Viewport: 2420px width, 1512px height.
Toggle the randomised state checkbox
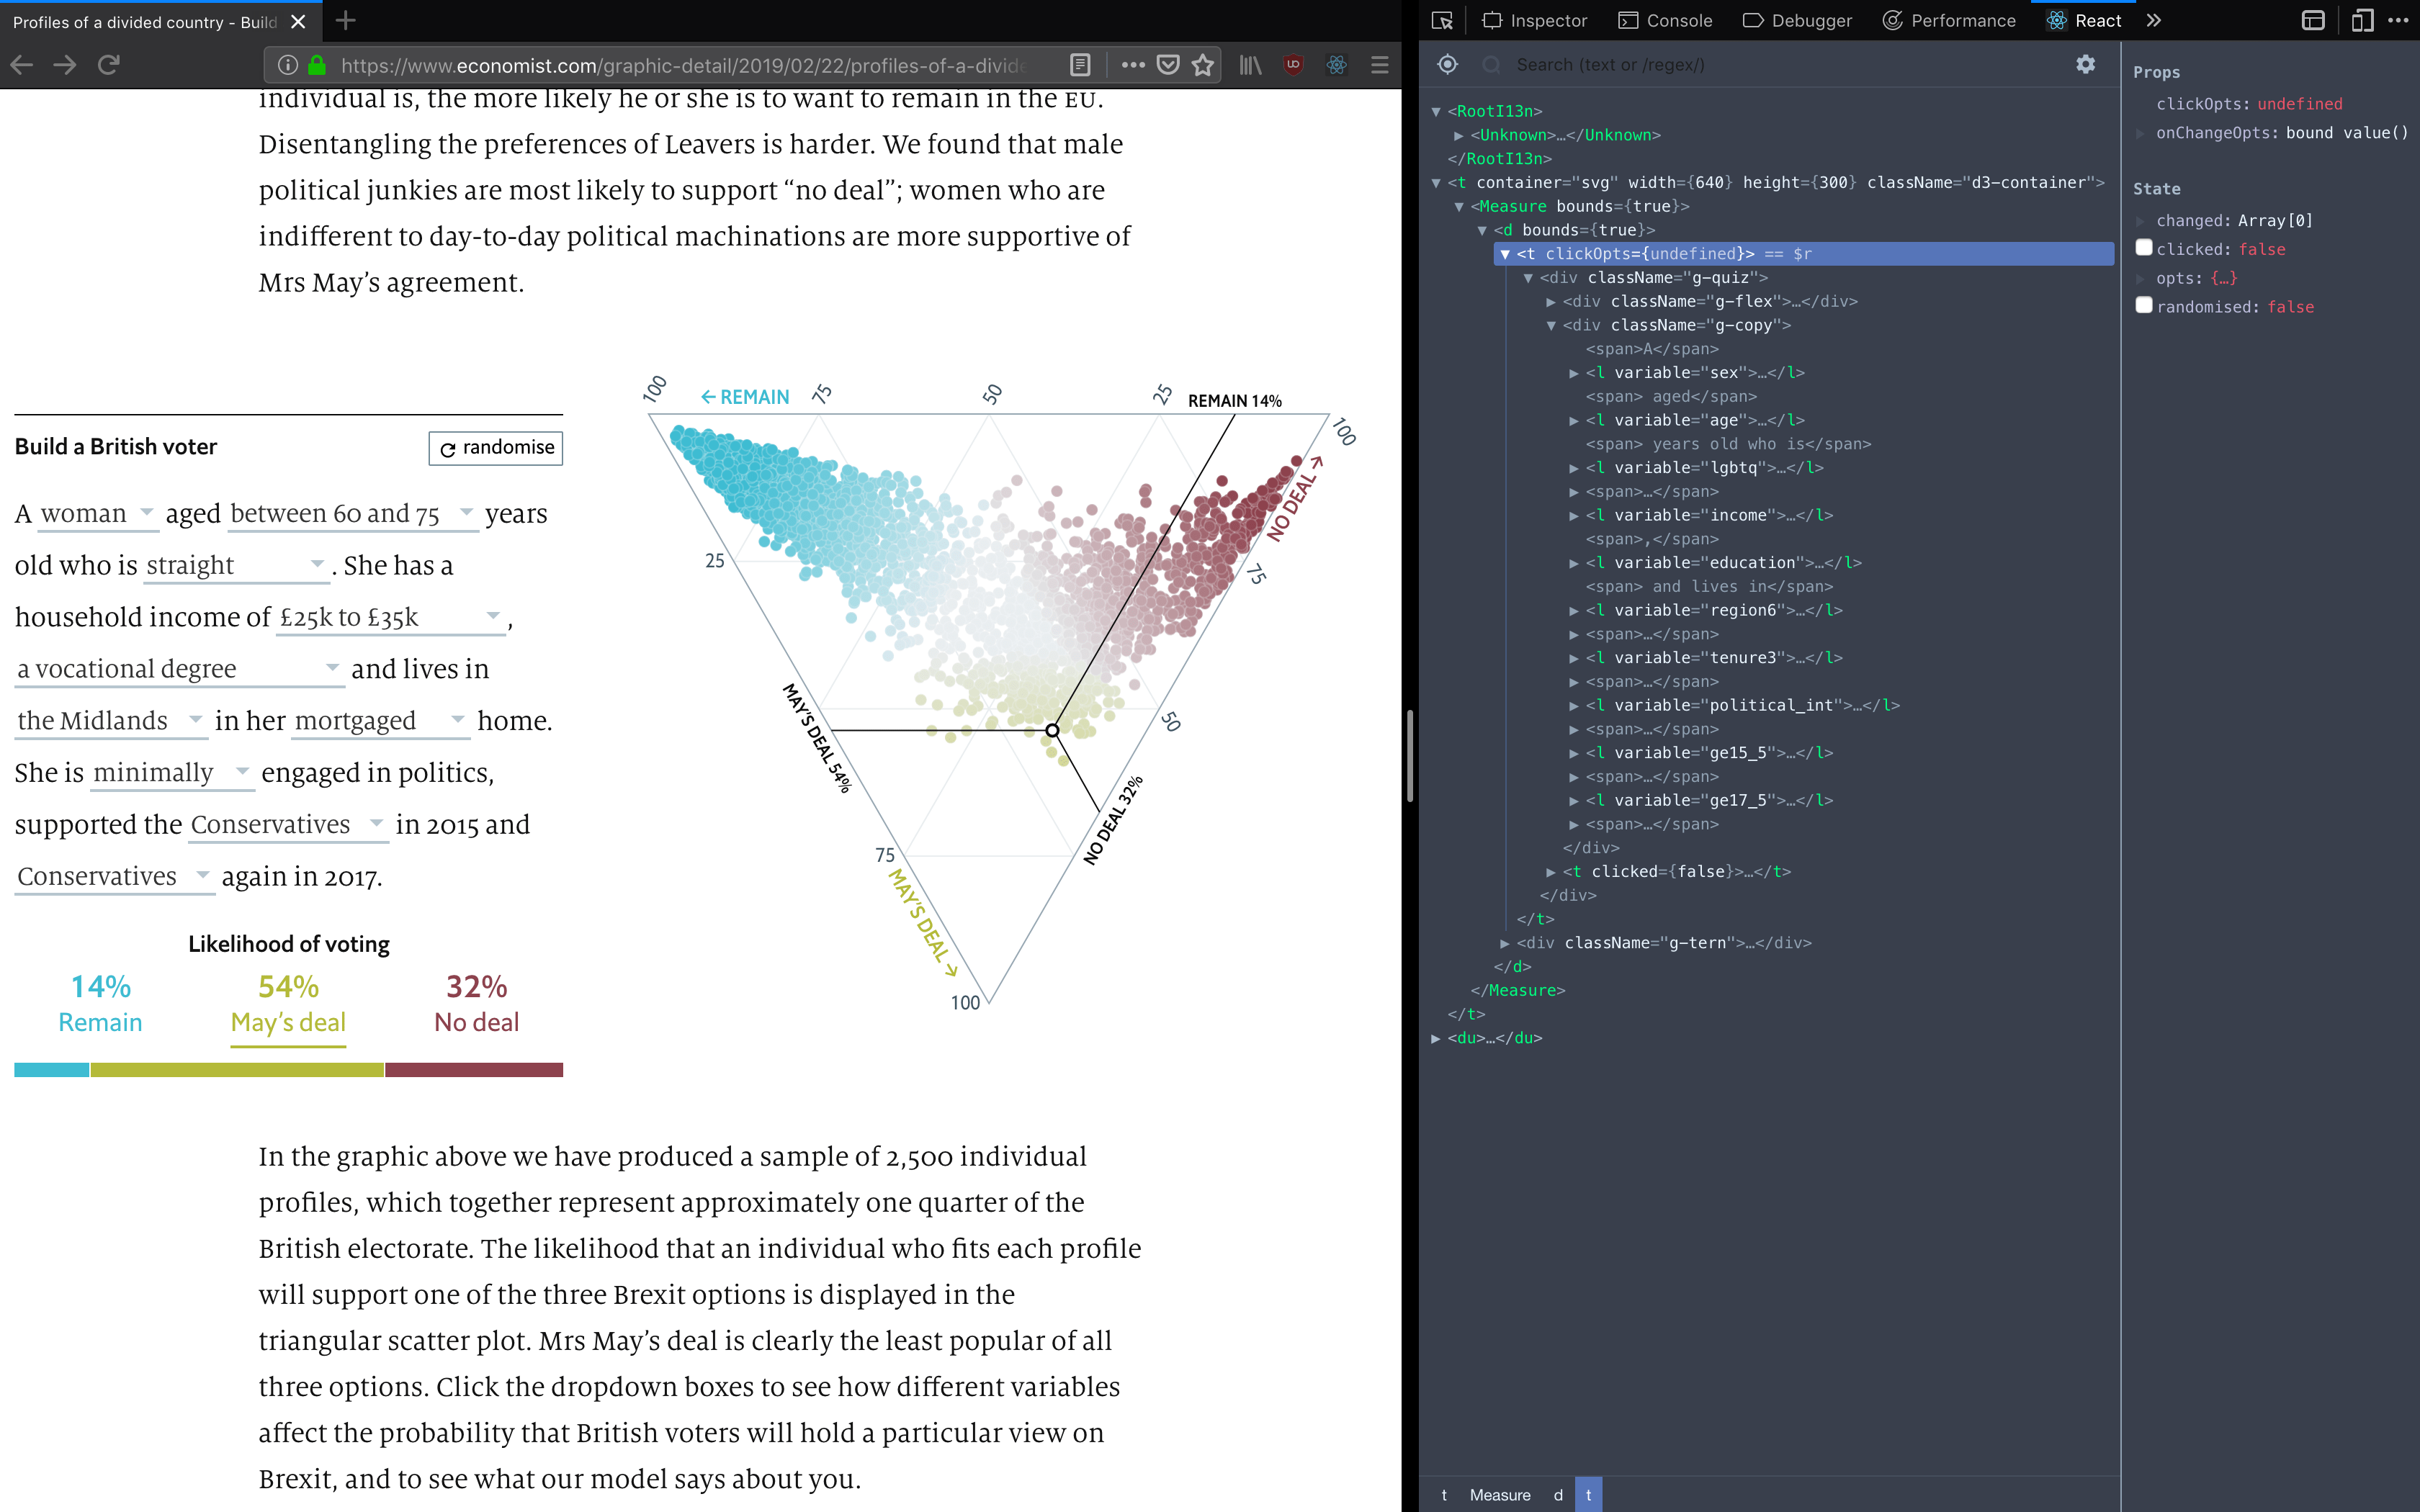2144,306
